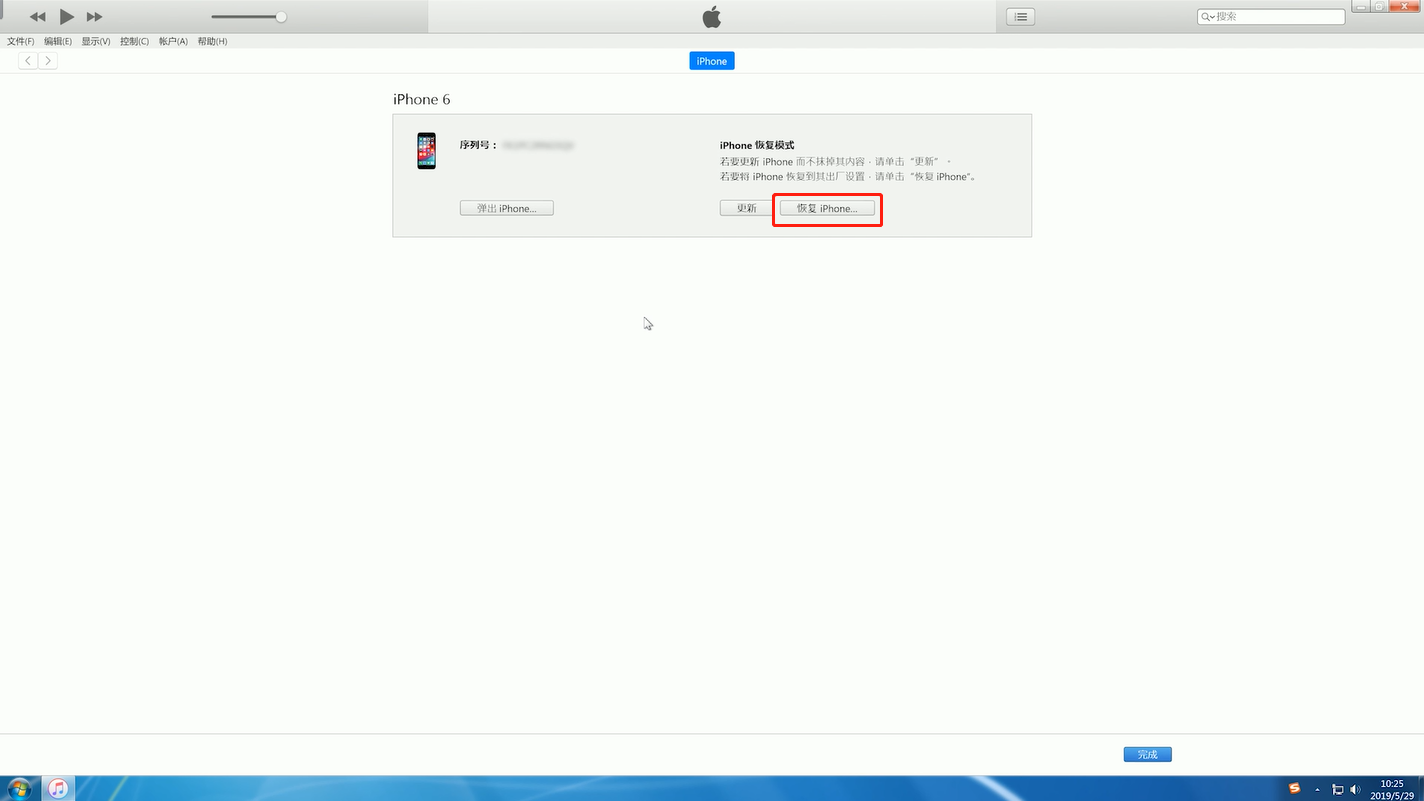Open the Windows Start orb
The height and width of the screenshot is (801, 1424).
(x=19, y=788)
